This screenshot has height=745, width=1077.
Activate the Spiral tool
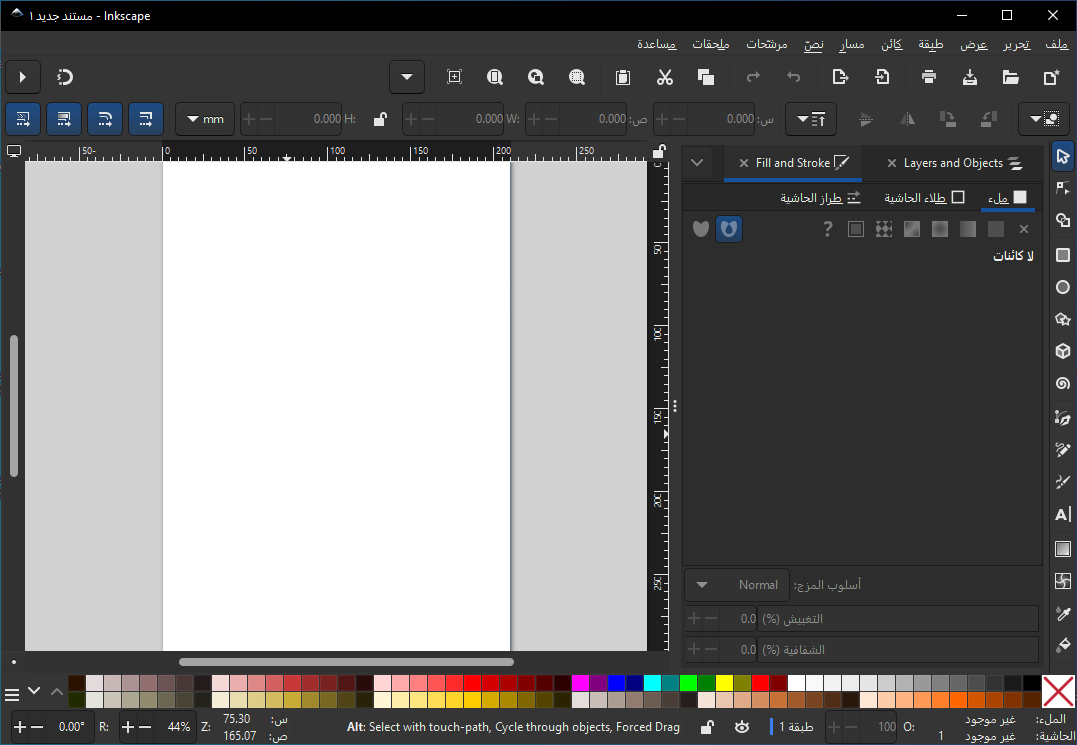(x=1063, y=384)
